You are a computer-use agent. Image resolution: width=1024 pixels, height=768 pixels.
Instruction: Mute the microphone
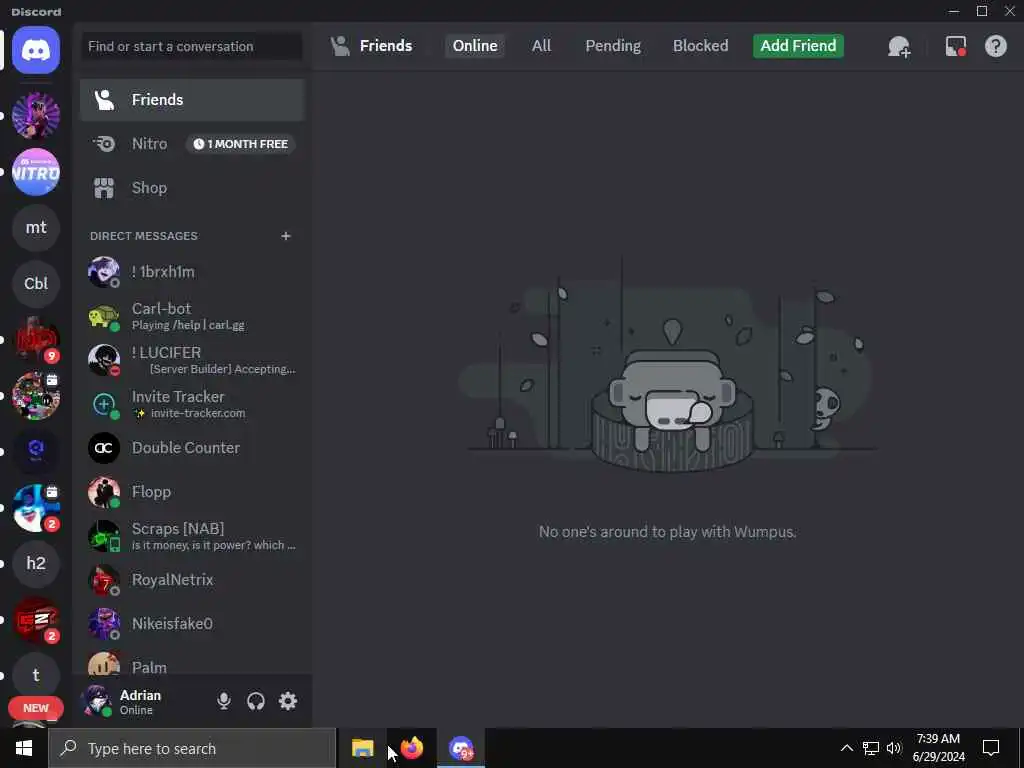[x=224, y=701]
